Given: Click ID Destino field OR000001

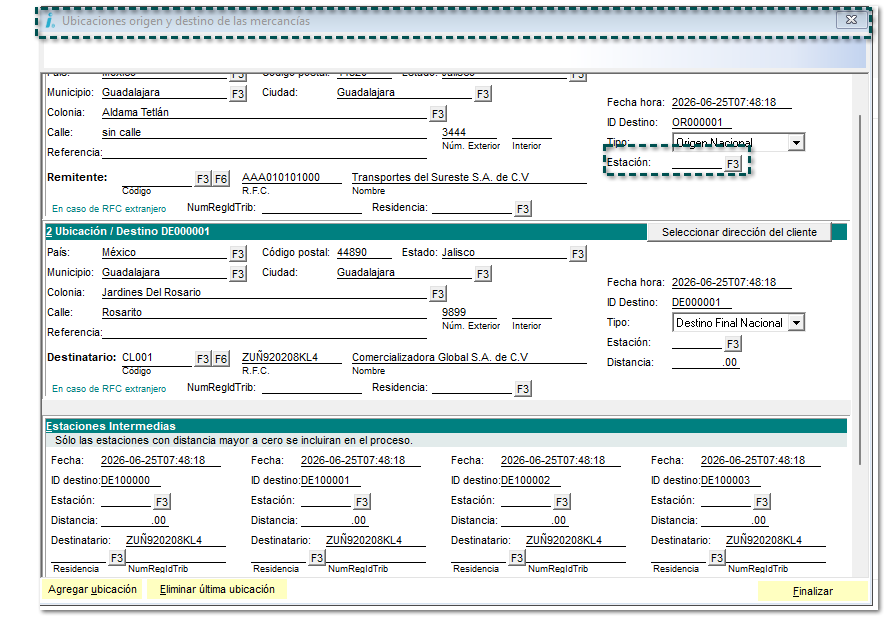Looking at the screenshot, I should click(701, 123).
